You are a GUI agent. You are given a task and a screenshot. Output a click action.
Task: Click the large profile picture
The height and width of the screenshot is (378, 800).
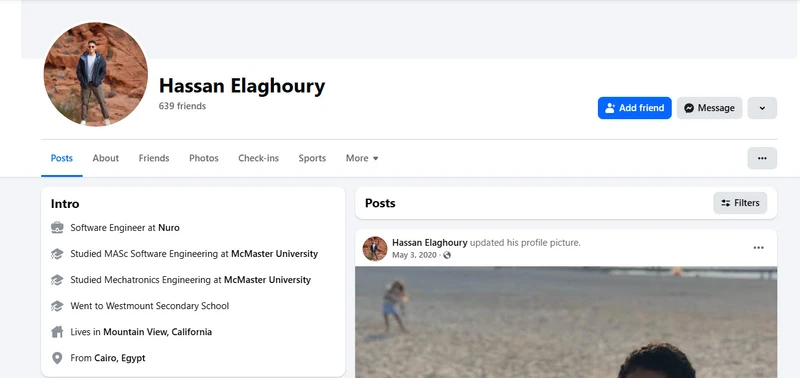pos(96,74)
